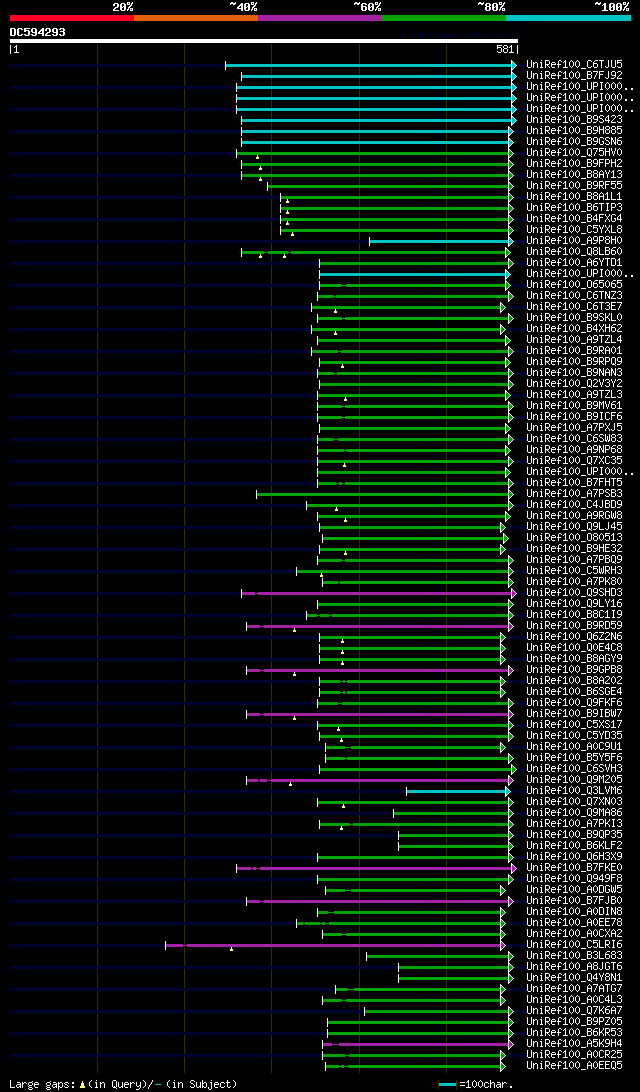Select the UniRef100_Q3LVM6 label
Viewport: 640px width, 1092px height.
(575, 790)
